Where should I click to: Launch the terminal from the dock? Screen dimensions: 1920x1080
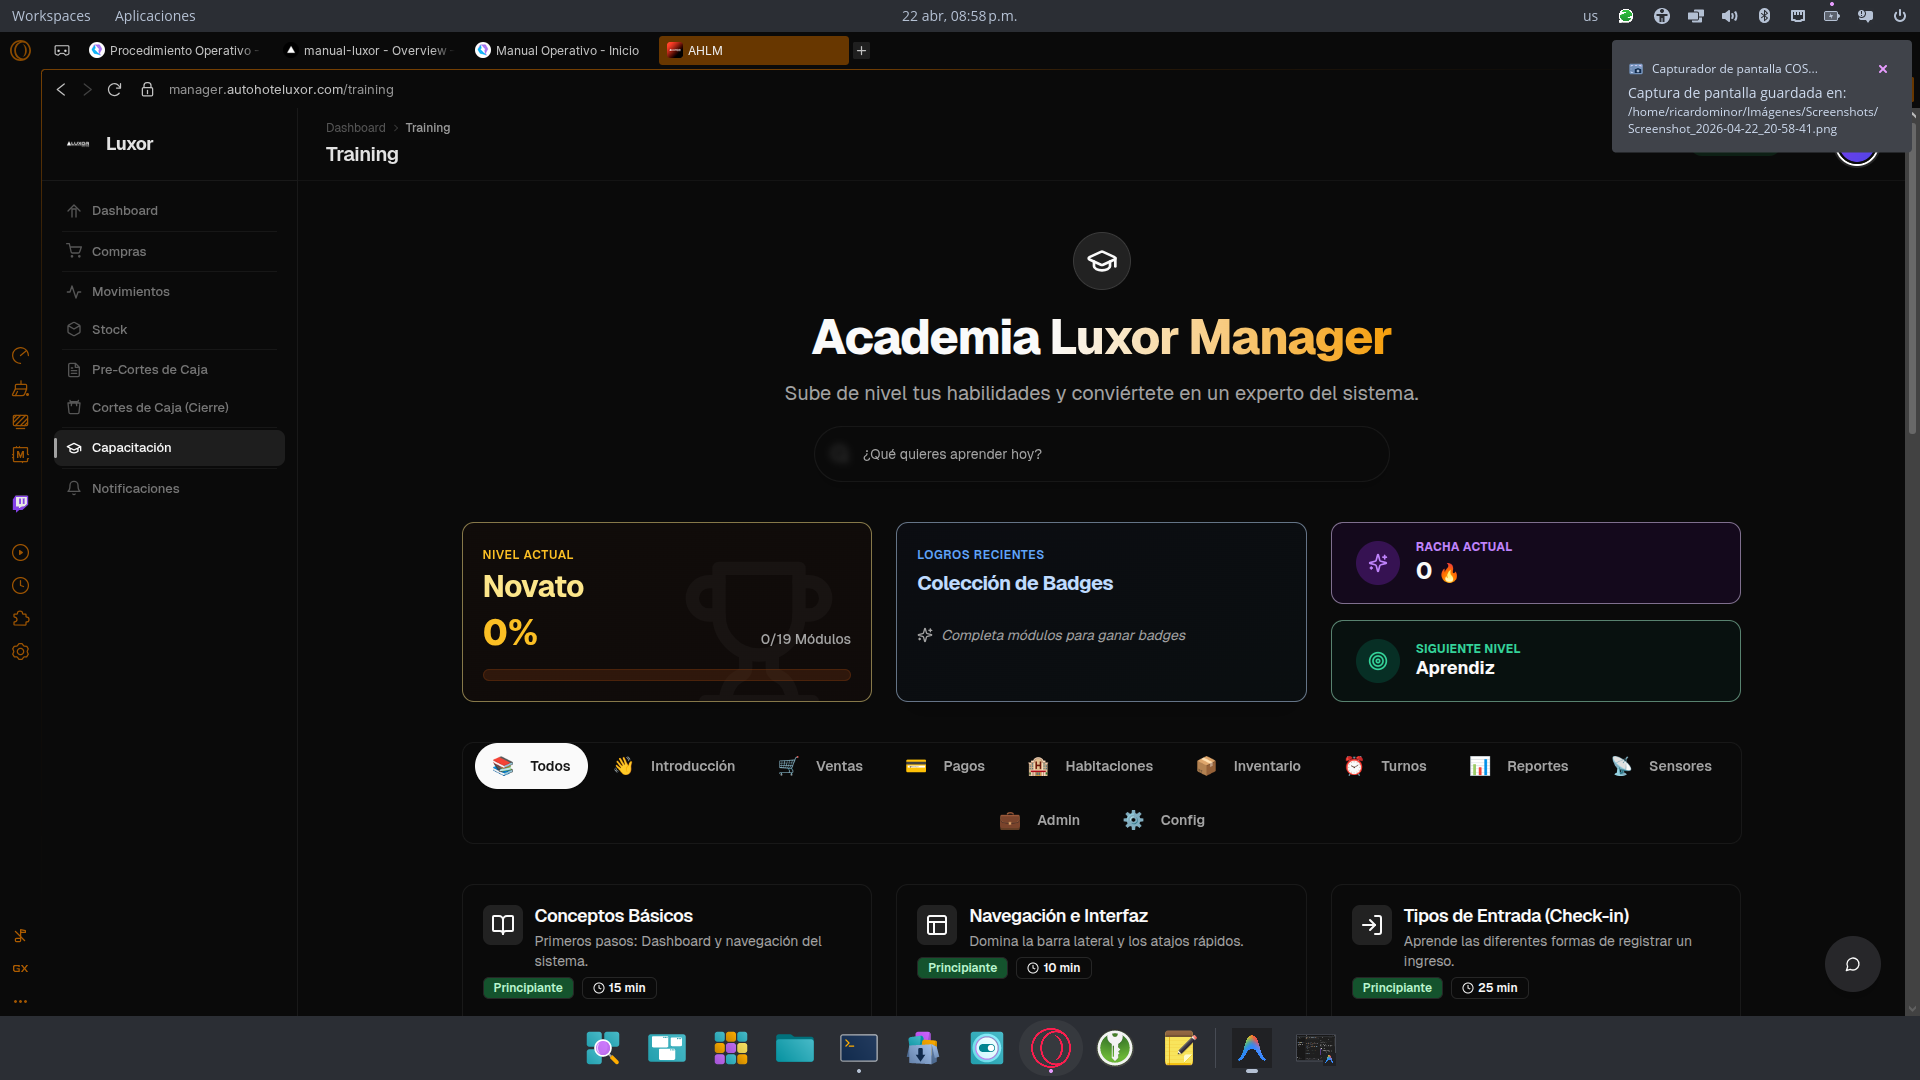click(859, 1048)
